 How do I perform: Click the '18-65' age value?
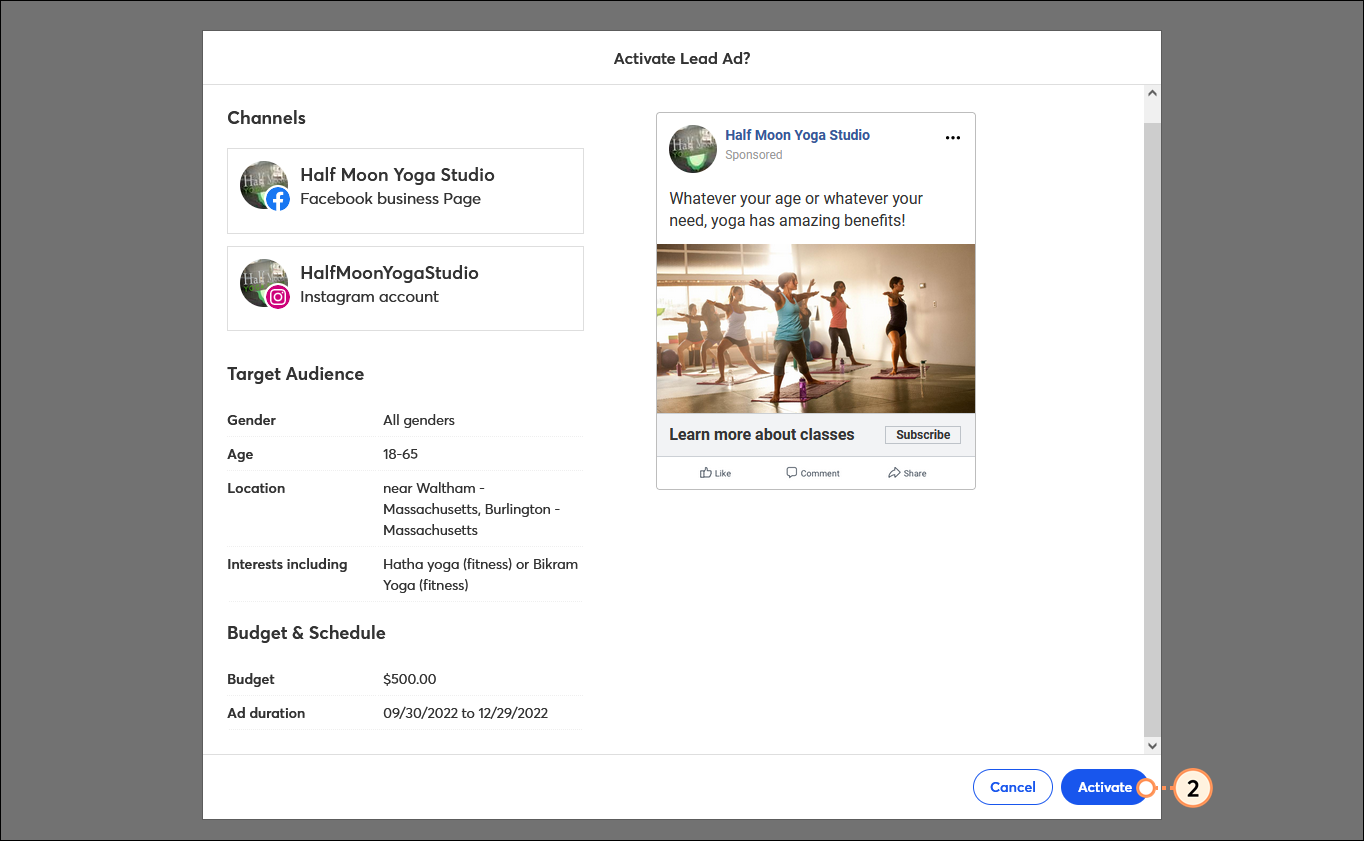point(400,454)
